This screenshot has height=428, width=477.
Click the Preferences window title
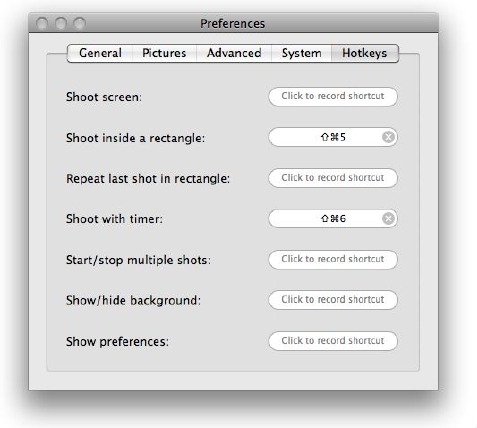pos(232,24)
